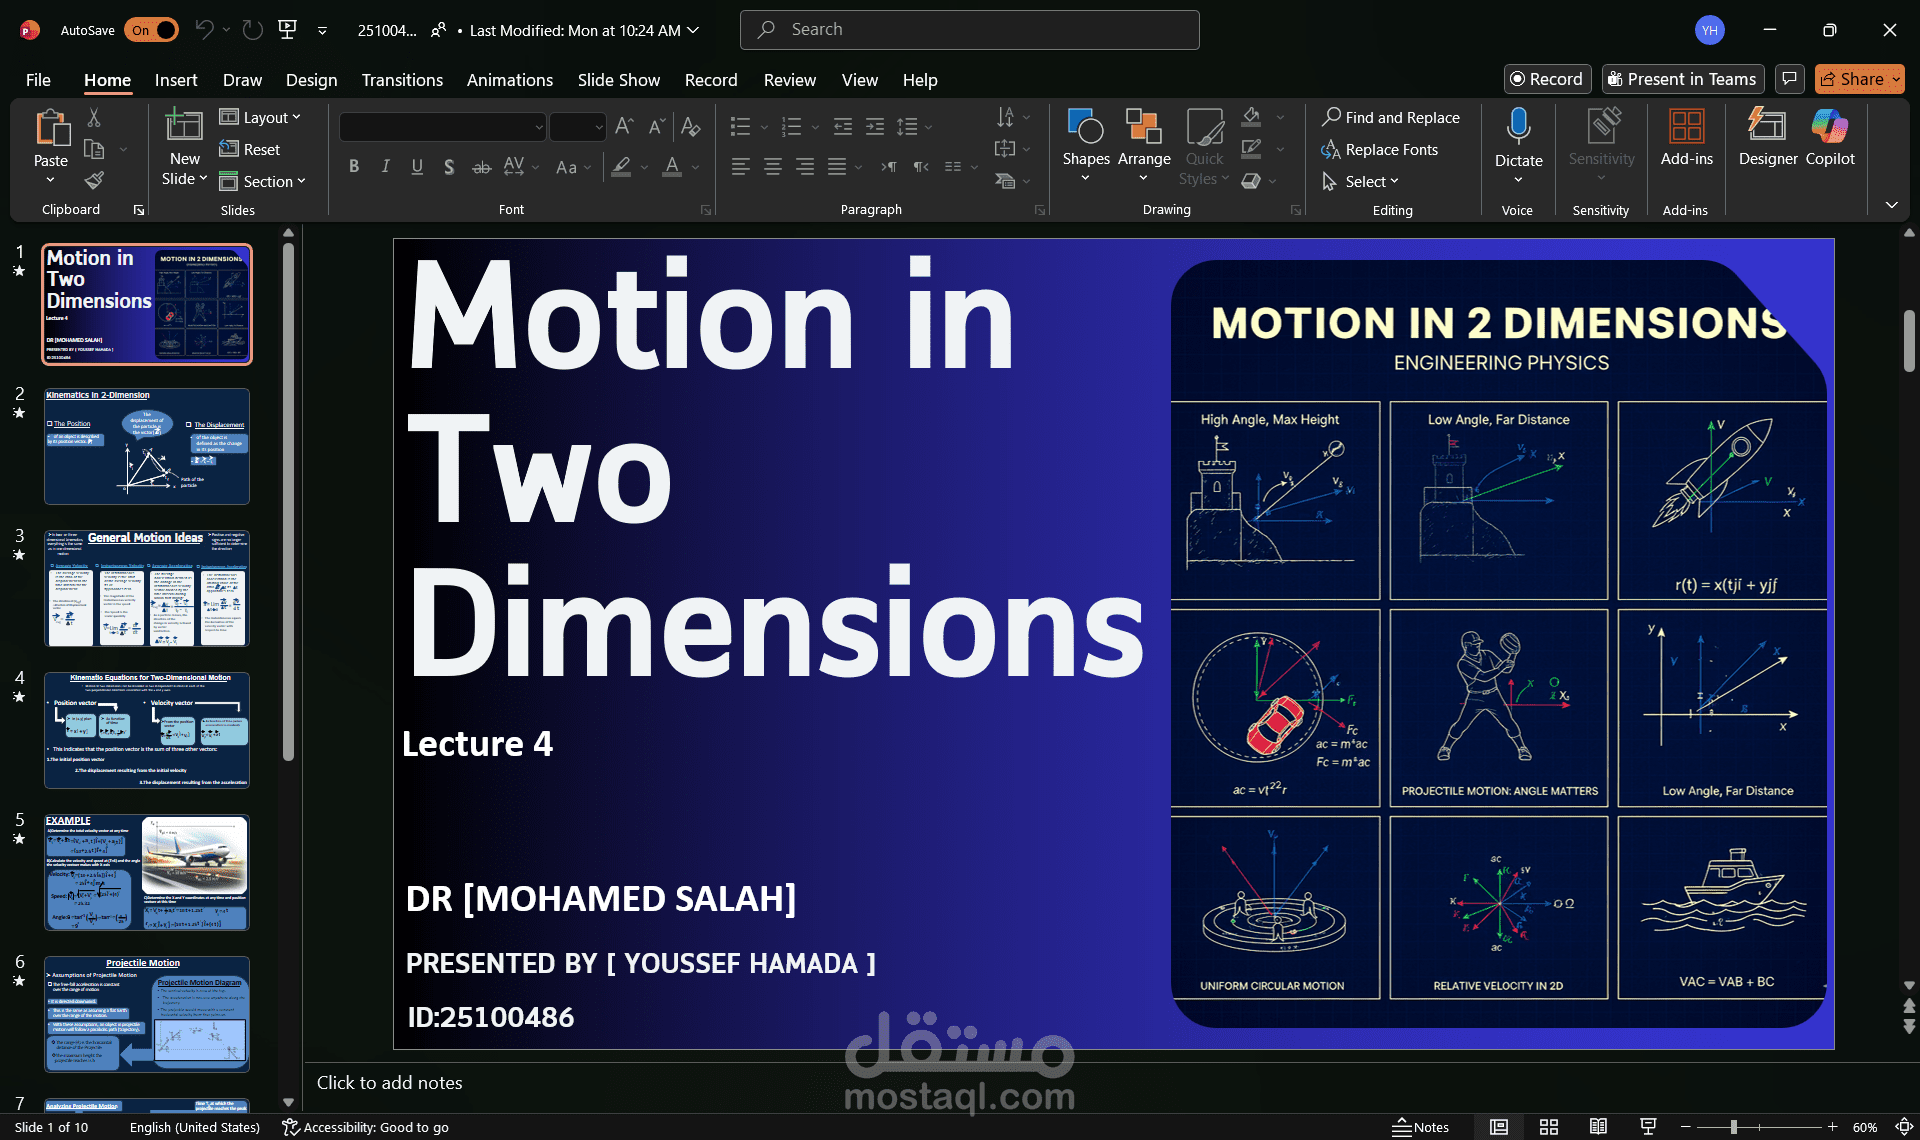Start slide show from the status bar
Image resolution: width=1920 pixels, height=1140 pixels.
1648,1127
